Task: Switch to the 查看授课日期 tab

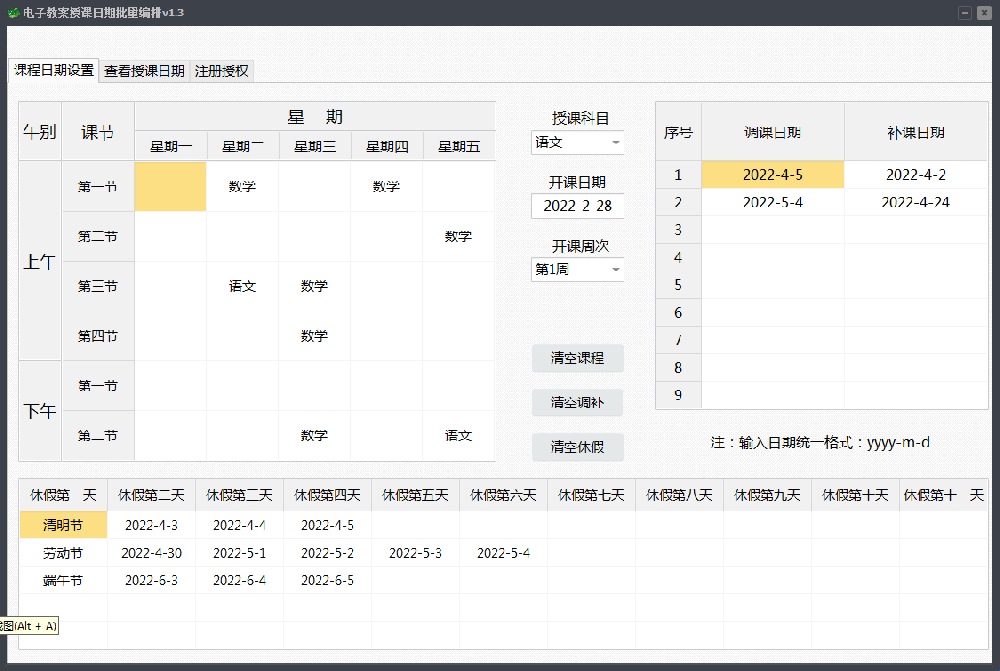Action: [144, 71]
